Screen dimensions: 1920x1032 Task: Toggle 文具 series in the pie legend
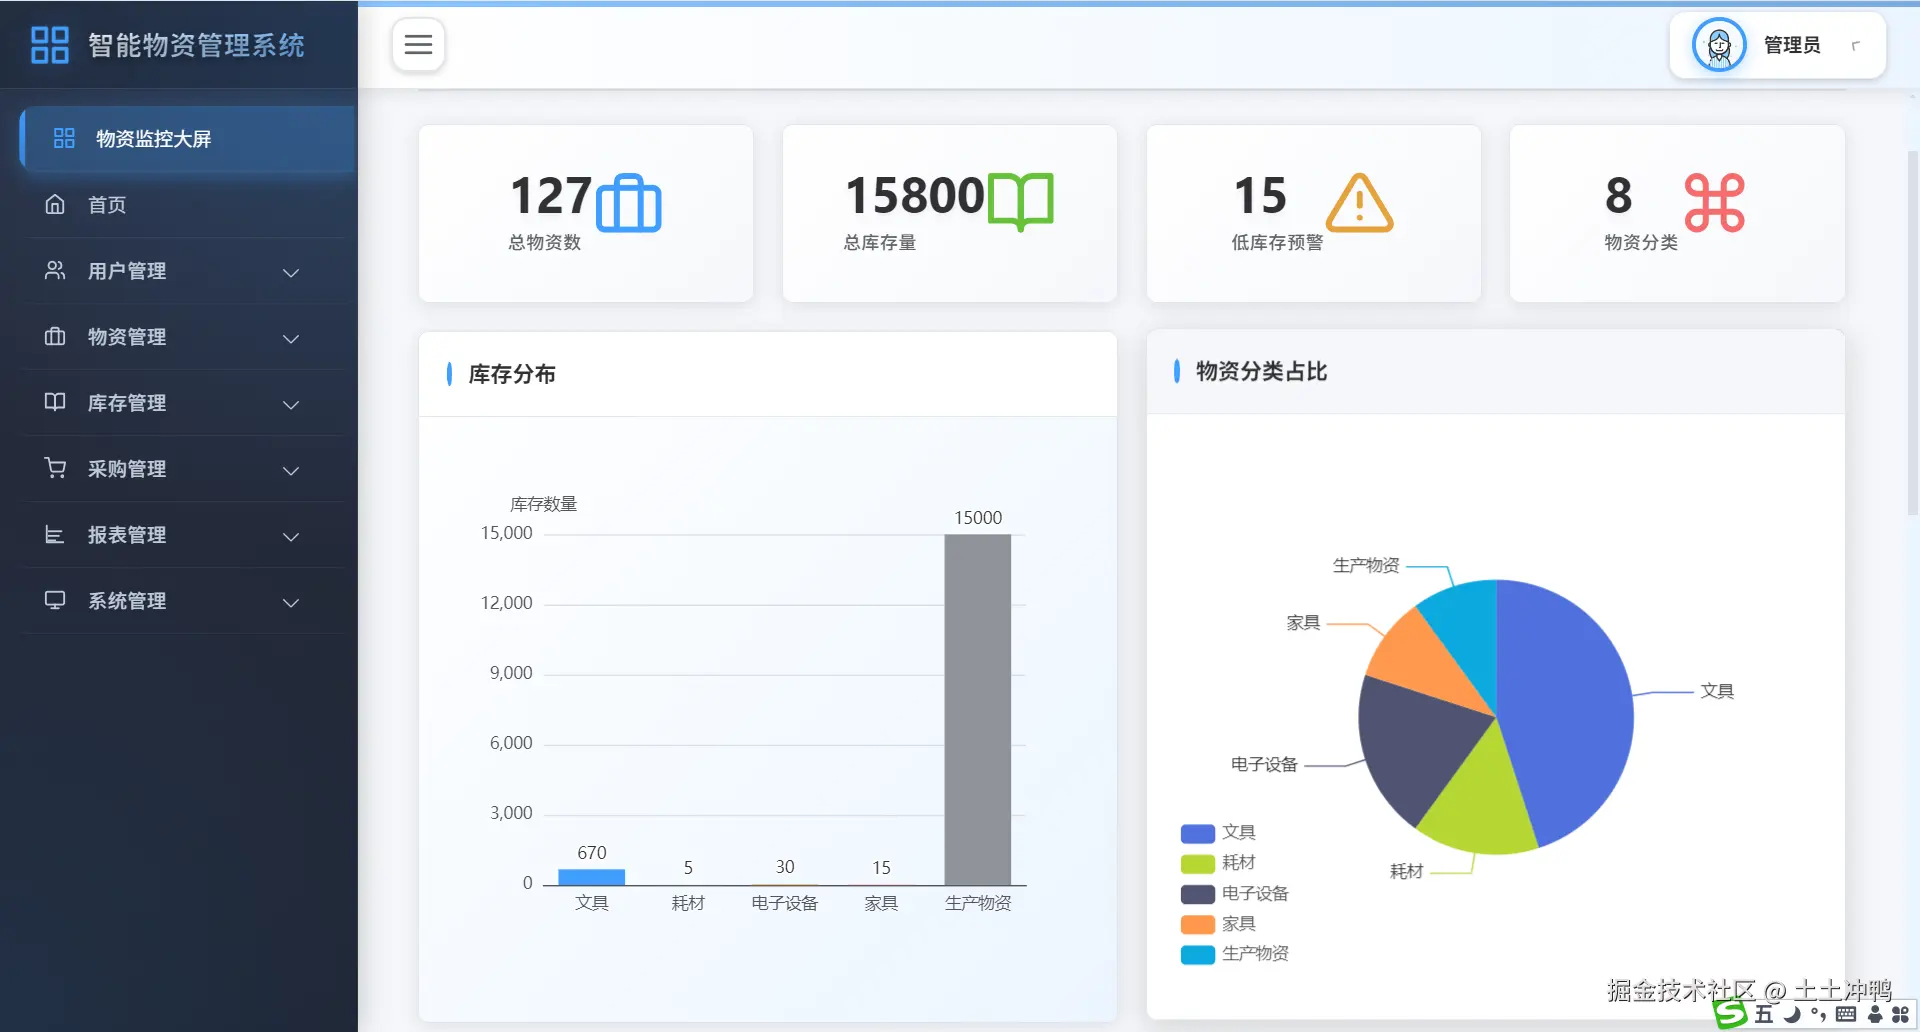pos(1218,833)
